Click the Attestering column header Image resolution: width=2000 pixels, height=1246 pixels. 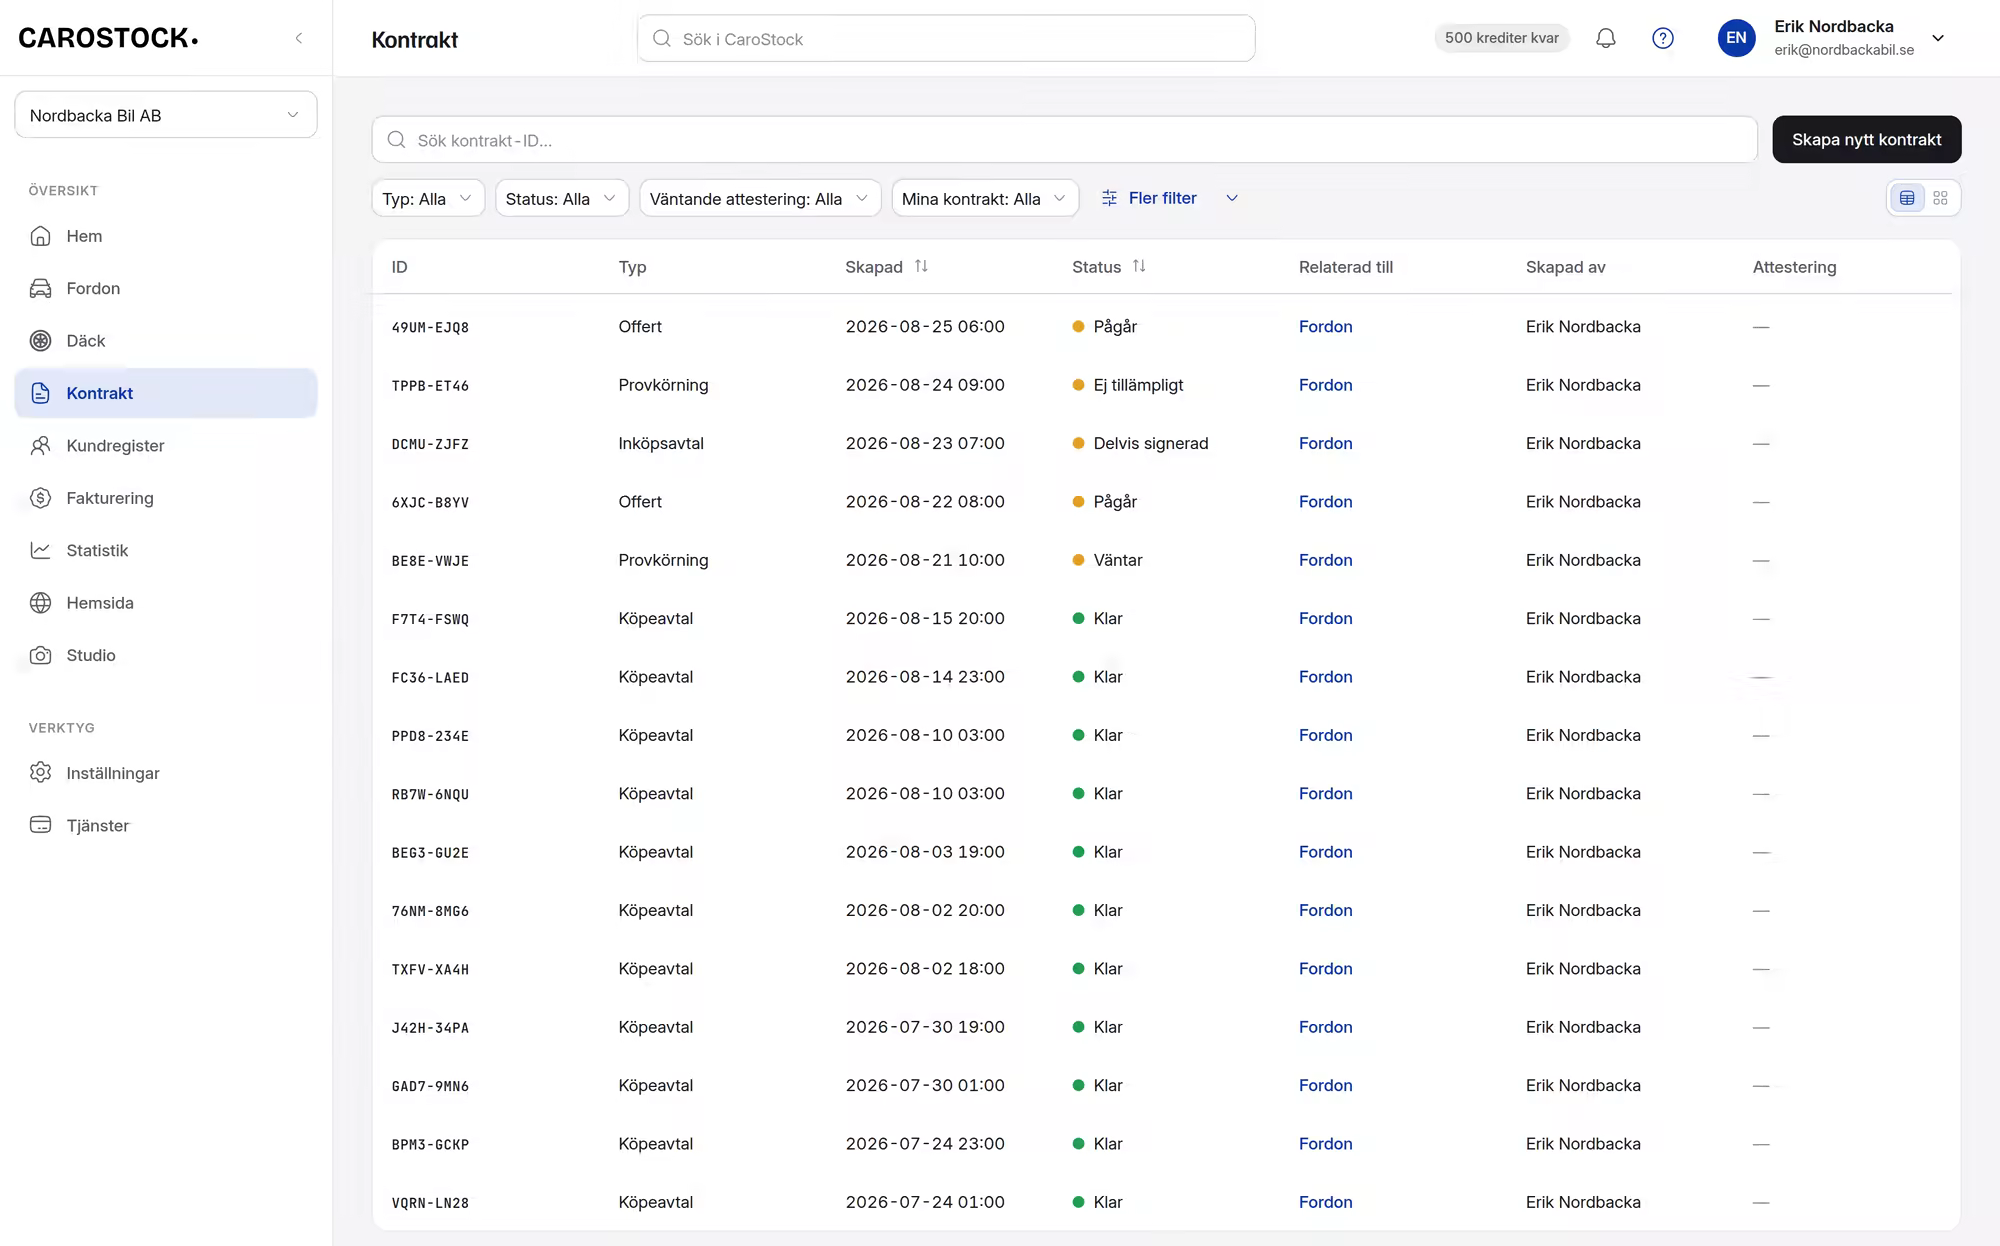click(1794, 267)
